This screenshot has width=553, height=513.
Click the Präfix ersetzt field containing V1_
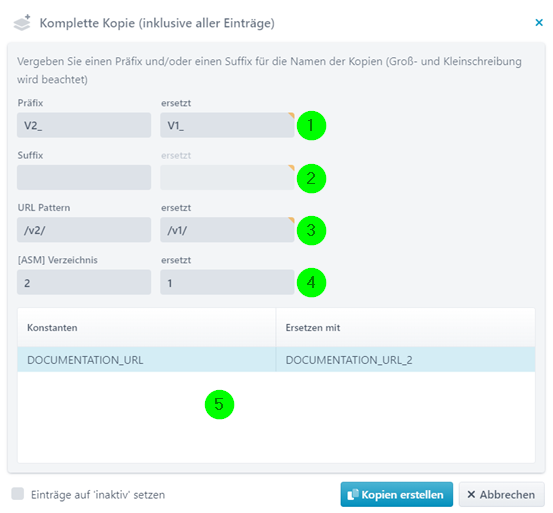(227, 125)
